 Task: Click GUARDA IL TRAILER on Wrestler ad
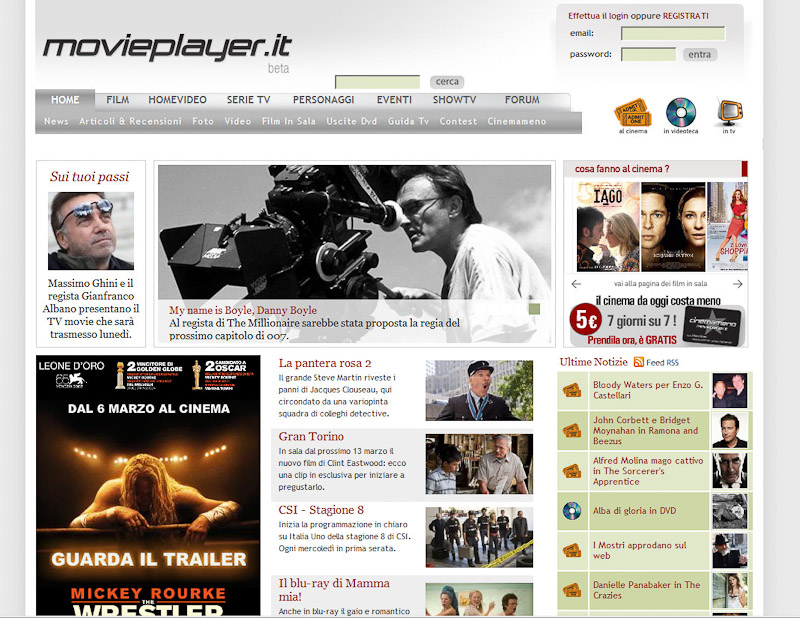149,559
